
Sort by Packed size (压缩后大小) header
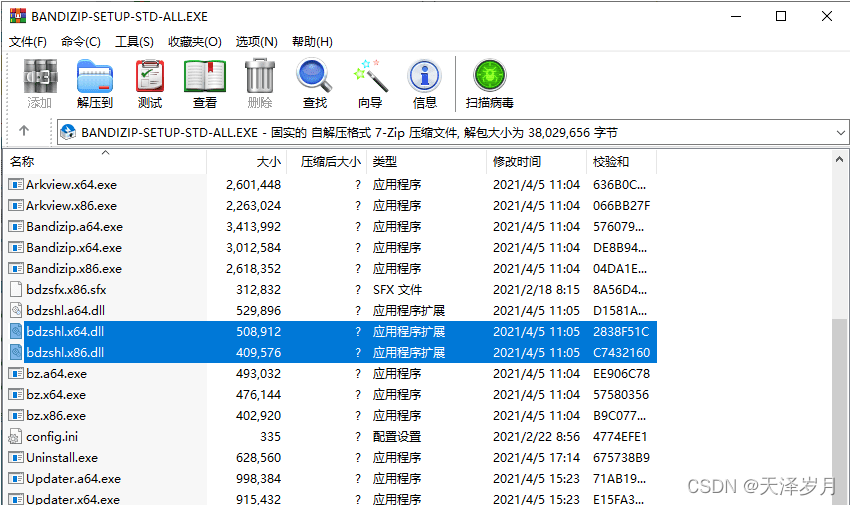[x=327, y=161]
